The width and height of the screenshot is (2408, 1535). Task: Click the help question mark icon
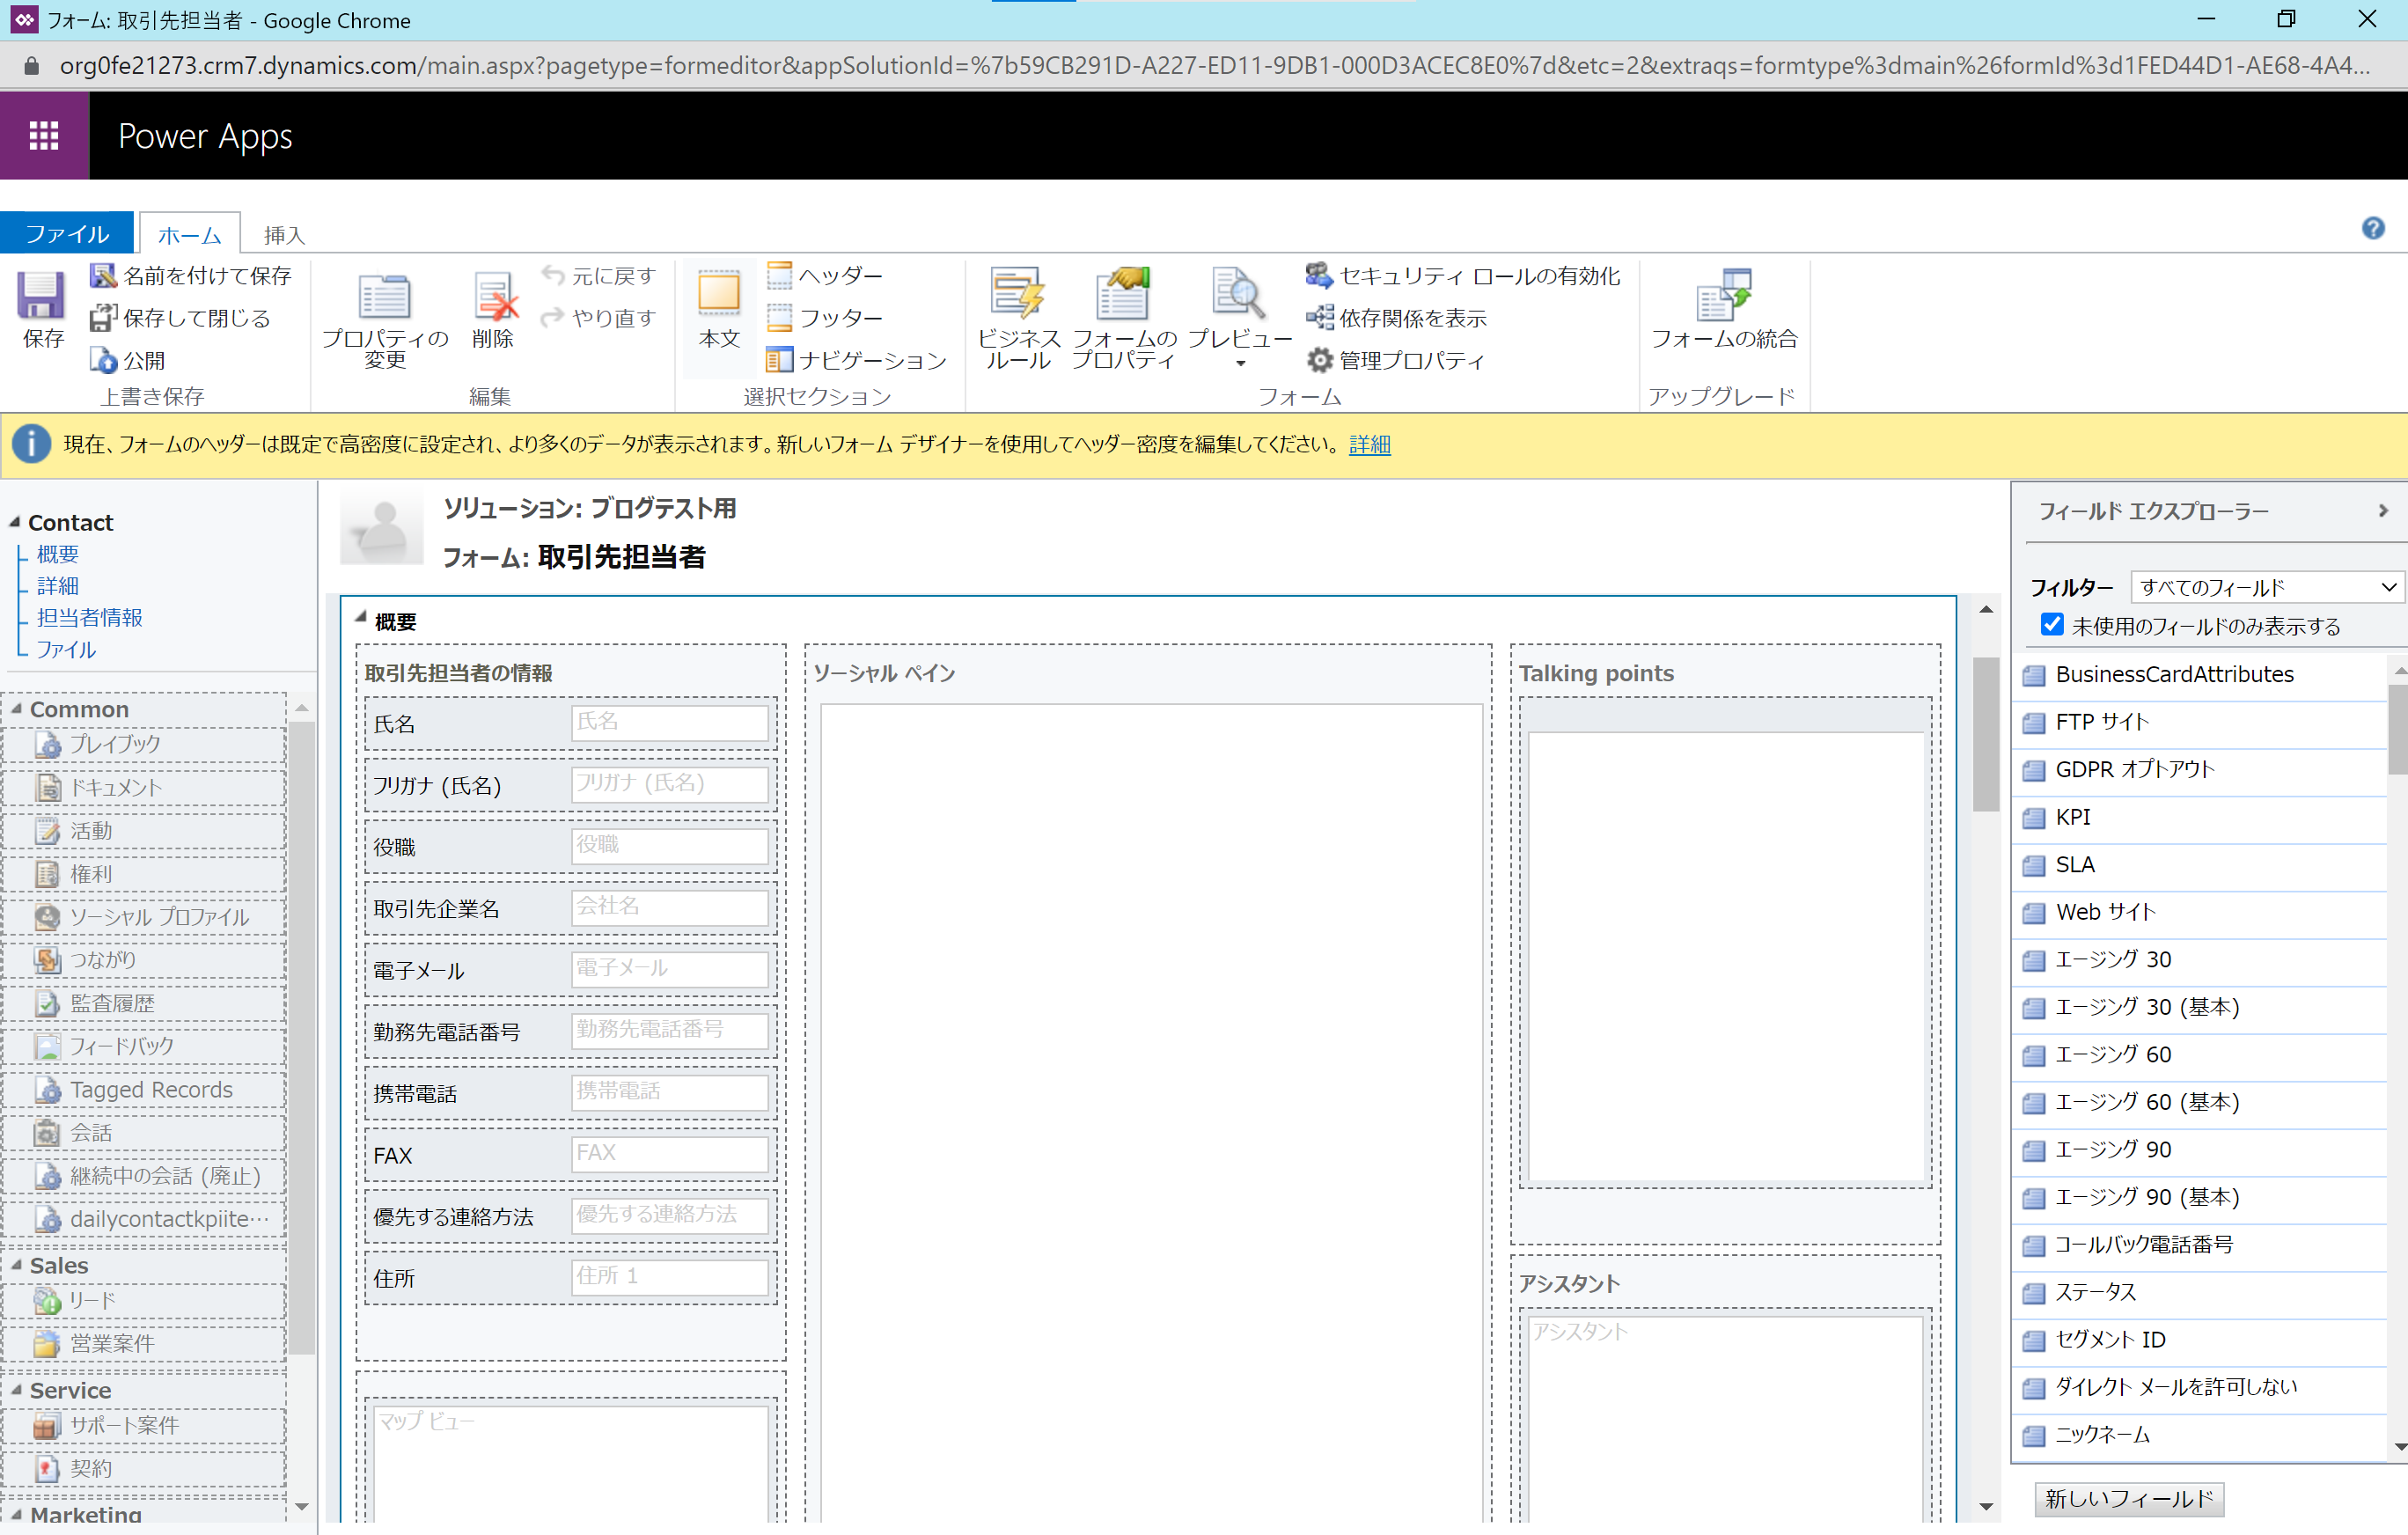(x=2373, y=229)
